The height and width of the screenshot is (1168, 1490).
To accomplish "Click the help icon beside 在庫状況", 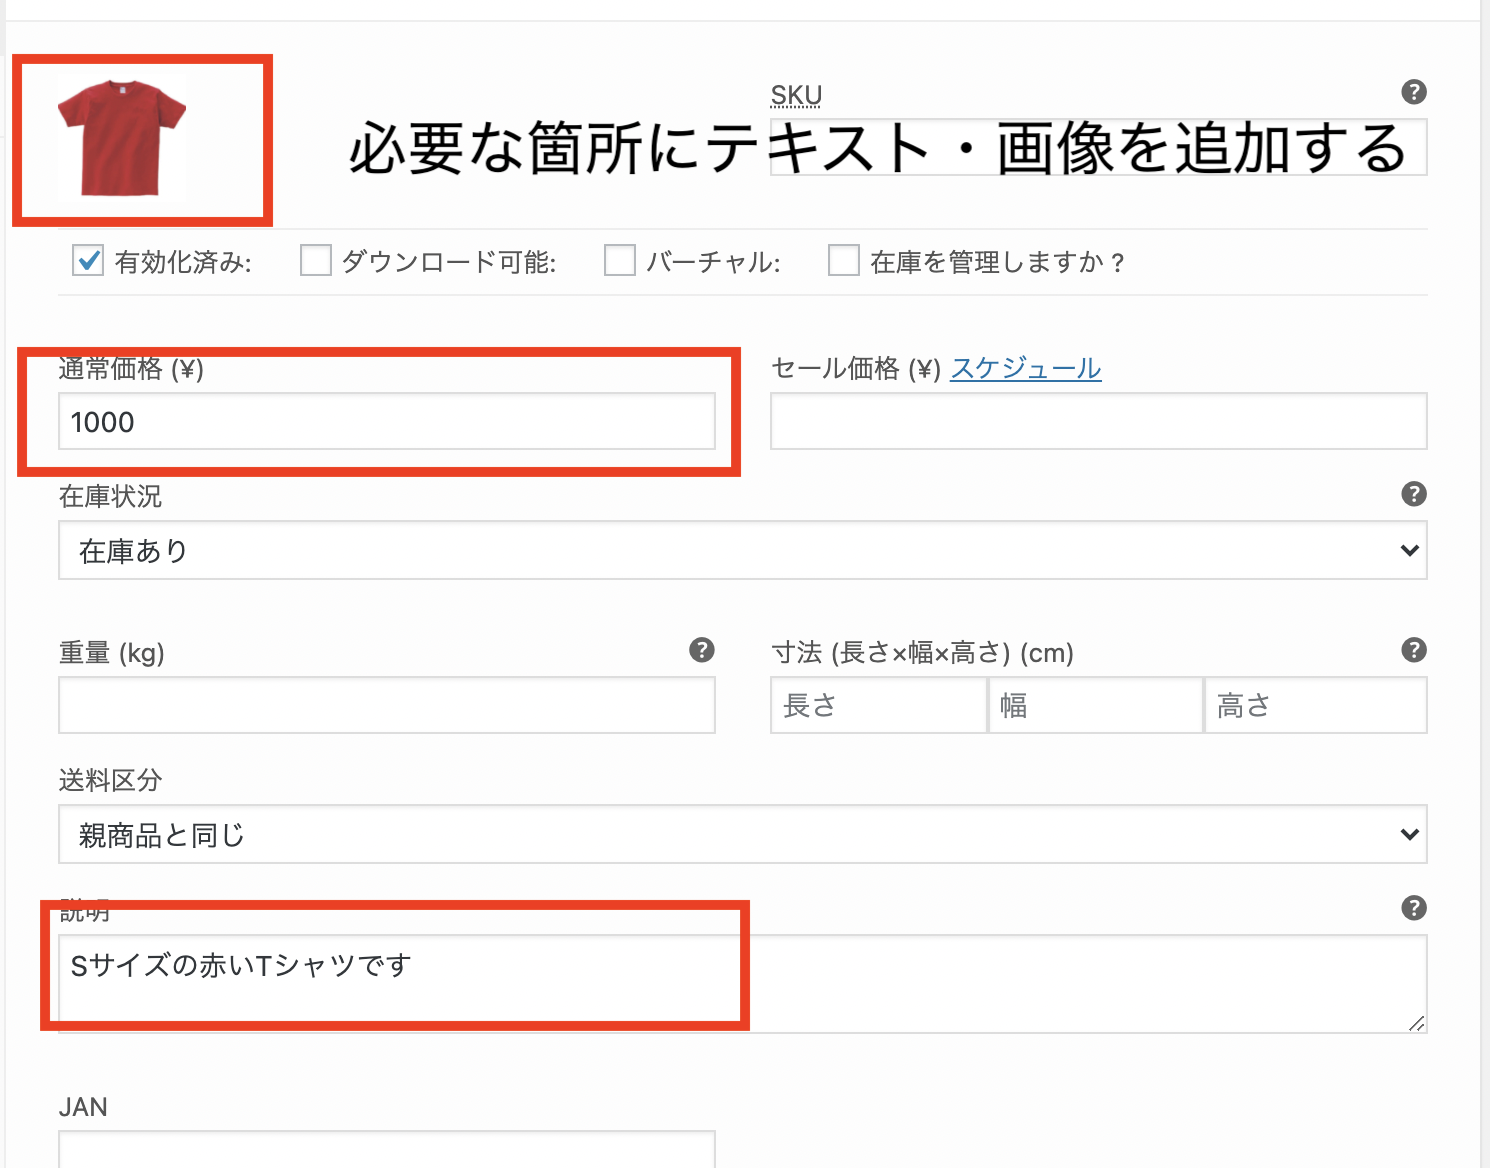I will [x=1413, y=494].
